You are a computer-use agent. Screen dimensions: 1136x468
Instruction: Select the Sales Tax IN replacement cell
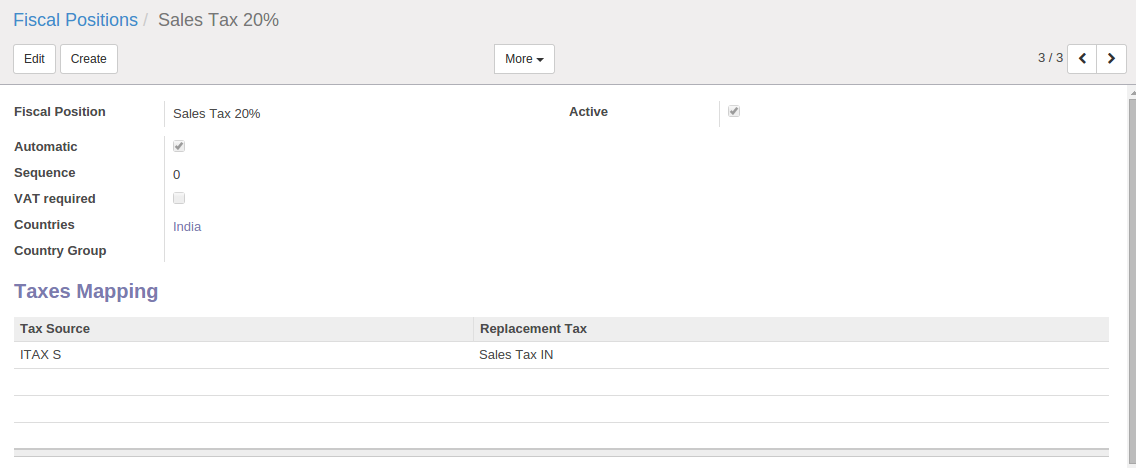516,355
